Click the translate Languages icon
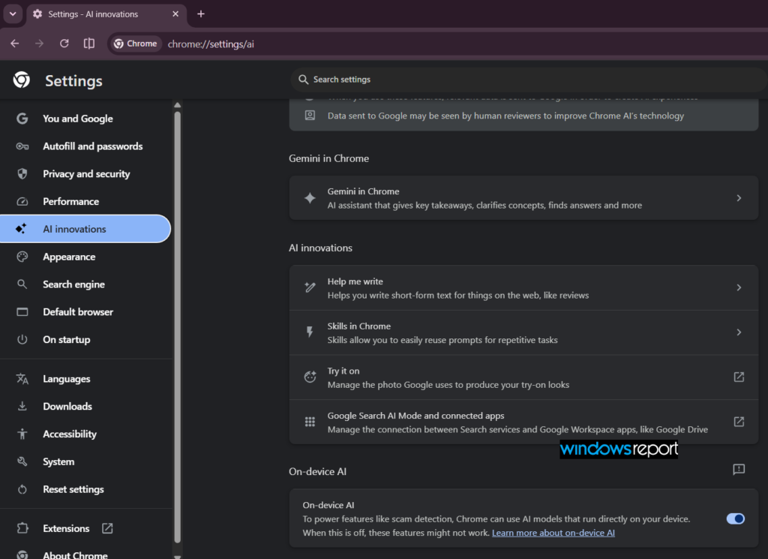768x559 pixels. pyautogui.click(x=22, y=379)
